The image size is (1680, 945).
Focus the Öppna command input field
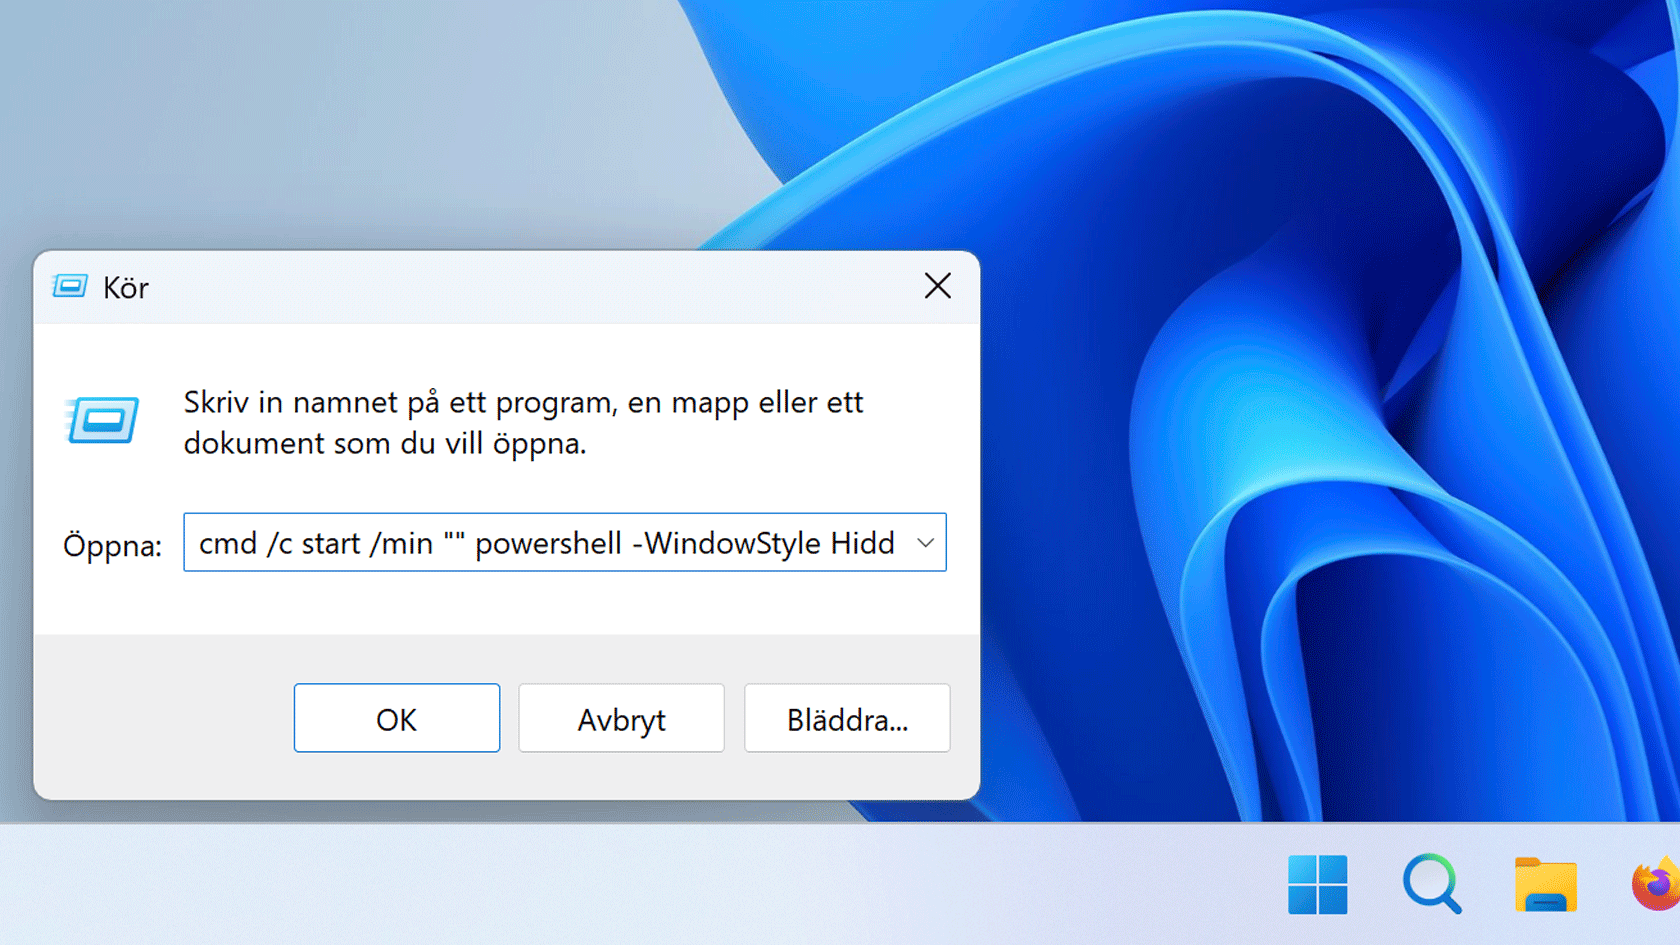pos(565,543)
